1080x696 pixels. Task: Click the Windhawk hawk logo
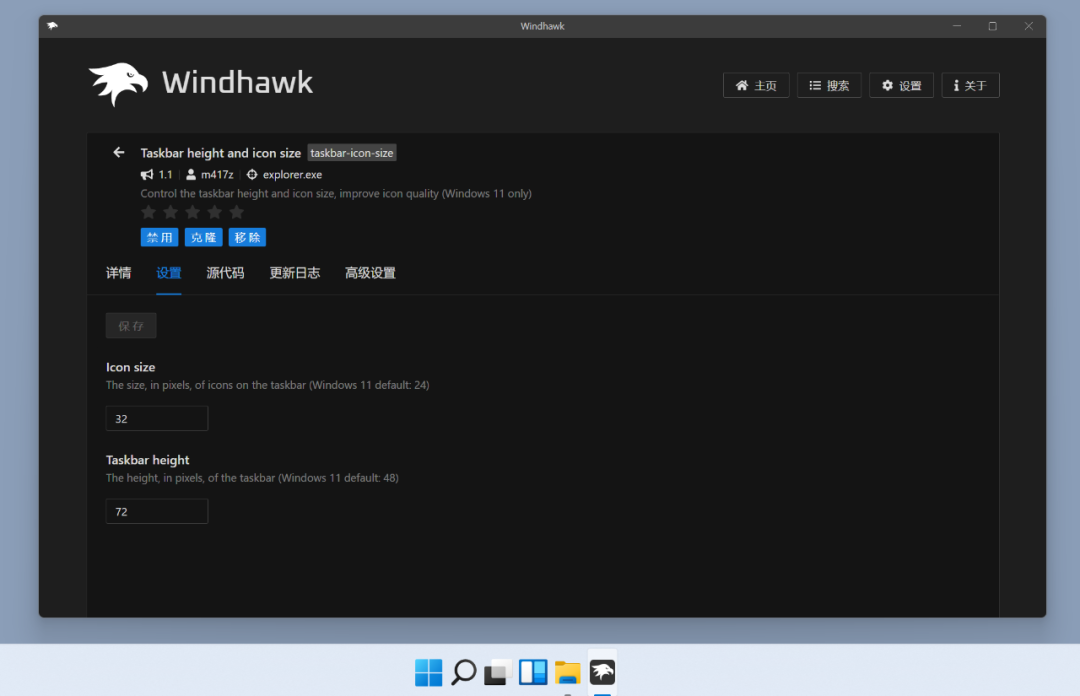[x=118, y=84]
